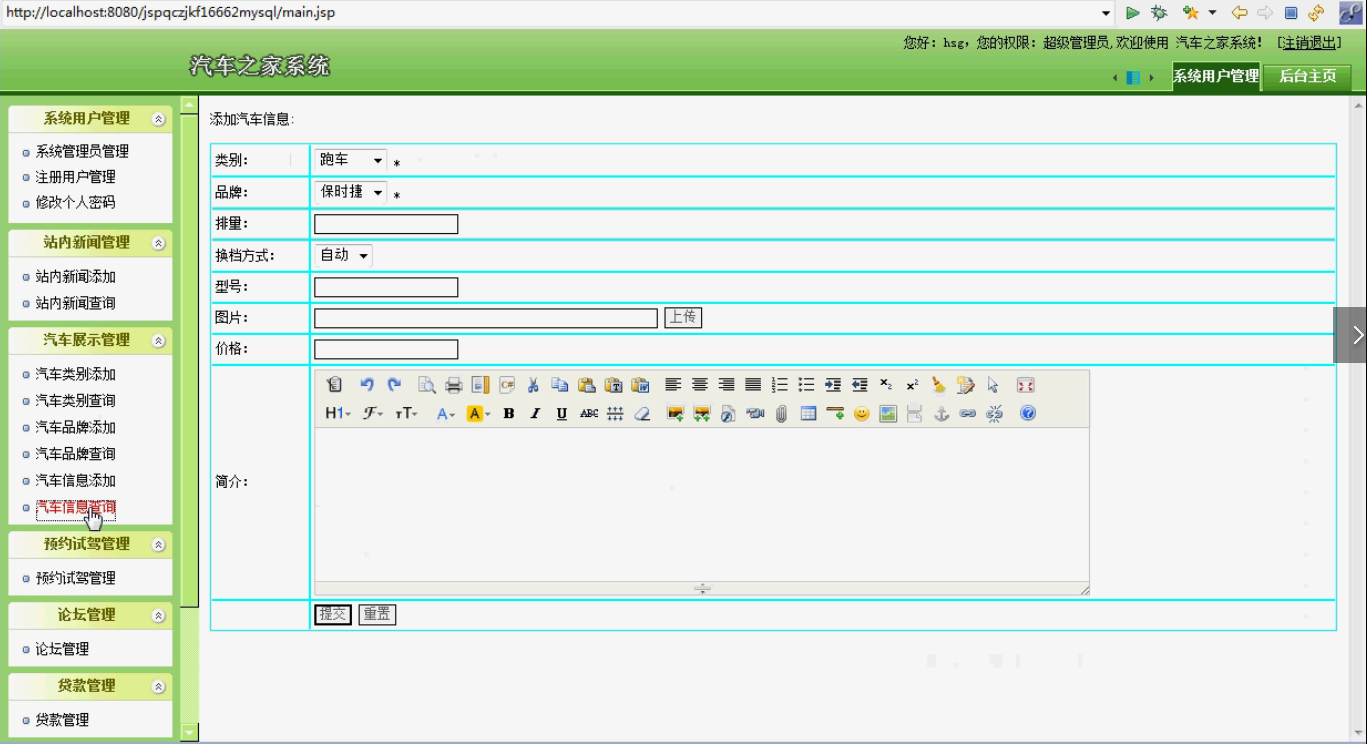Screen dimensions: 1367x744
Task: Insert a numbered list in the editor
Action: [780, 385]
